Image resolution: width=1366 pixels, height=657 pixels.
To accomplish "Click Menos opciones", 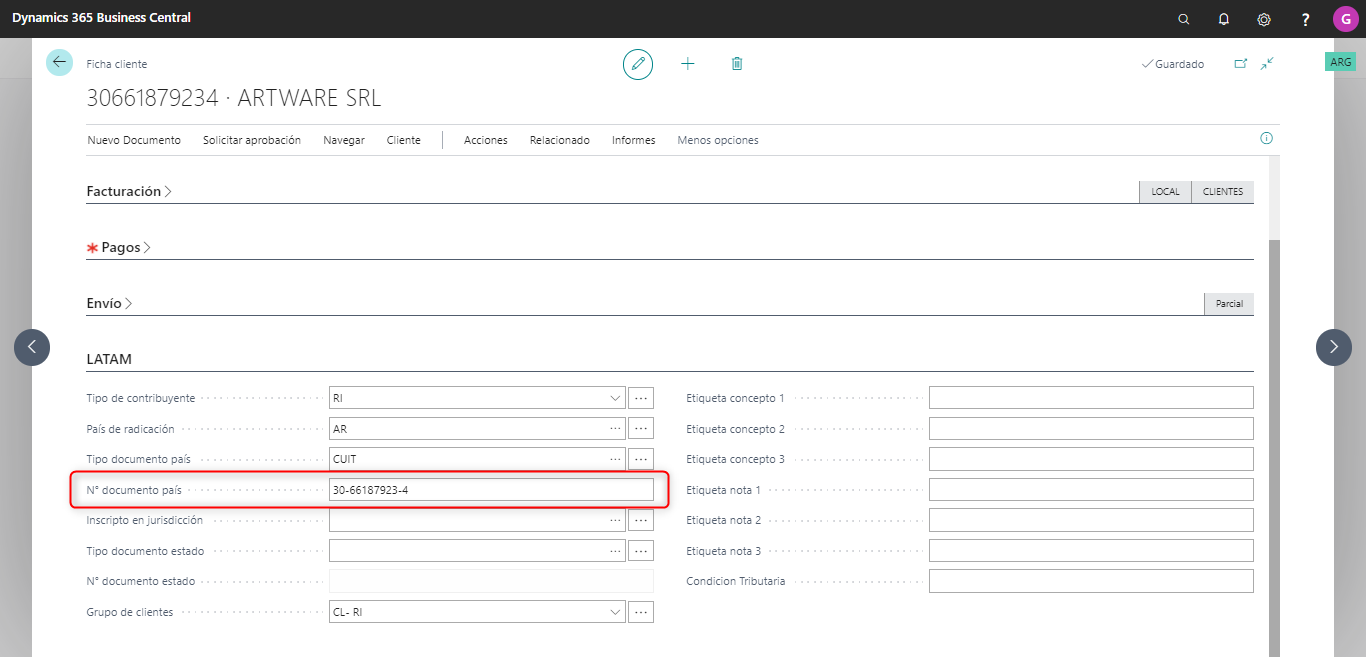I will (718, 140).
